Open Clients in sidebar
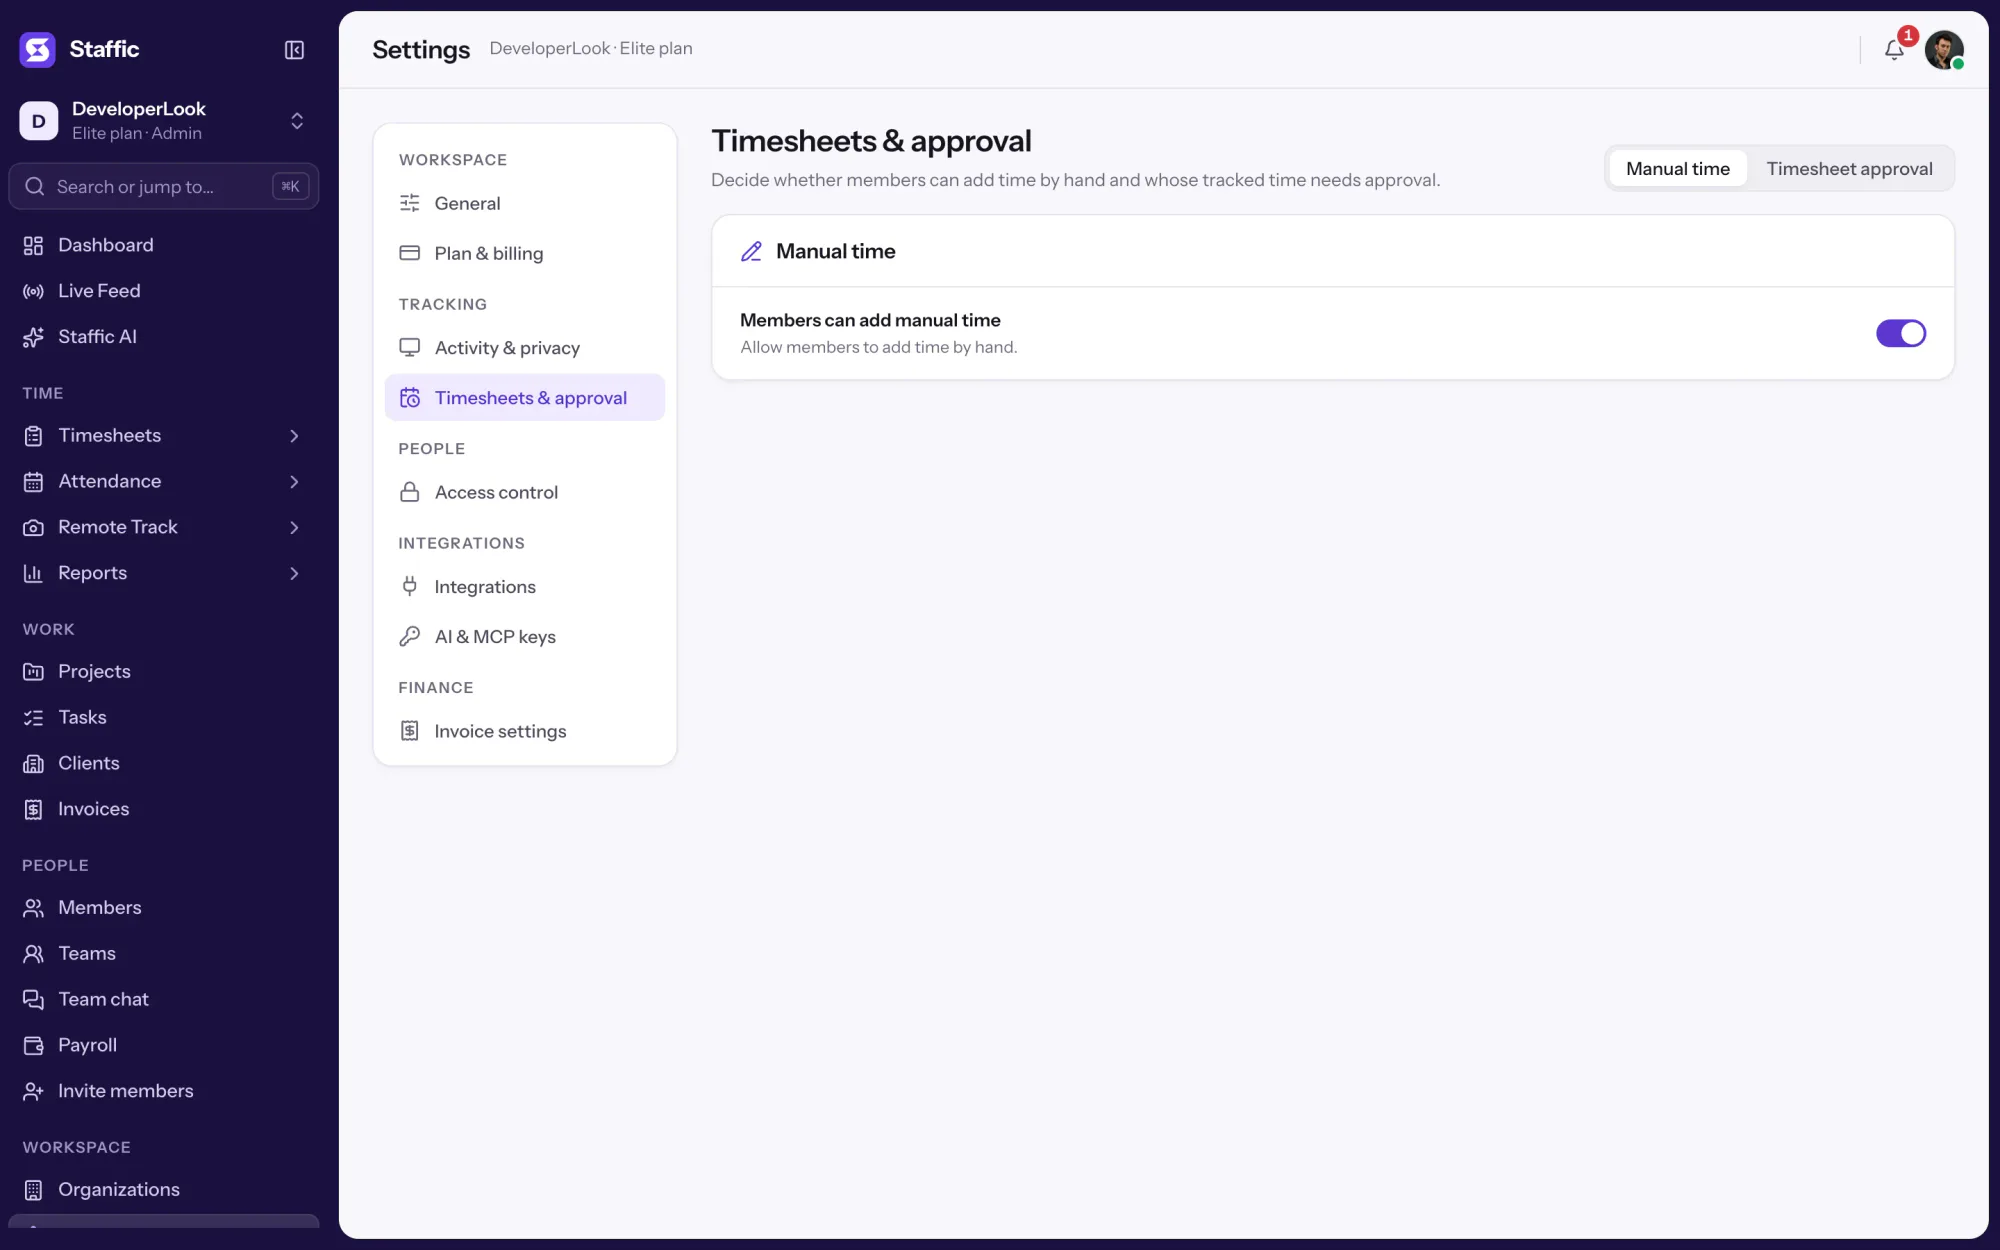 point(164,763)
